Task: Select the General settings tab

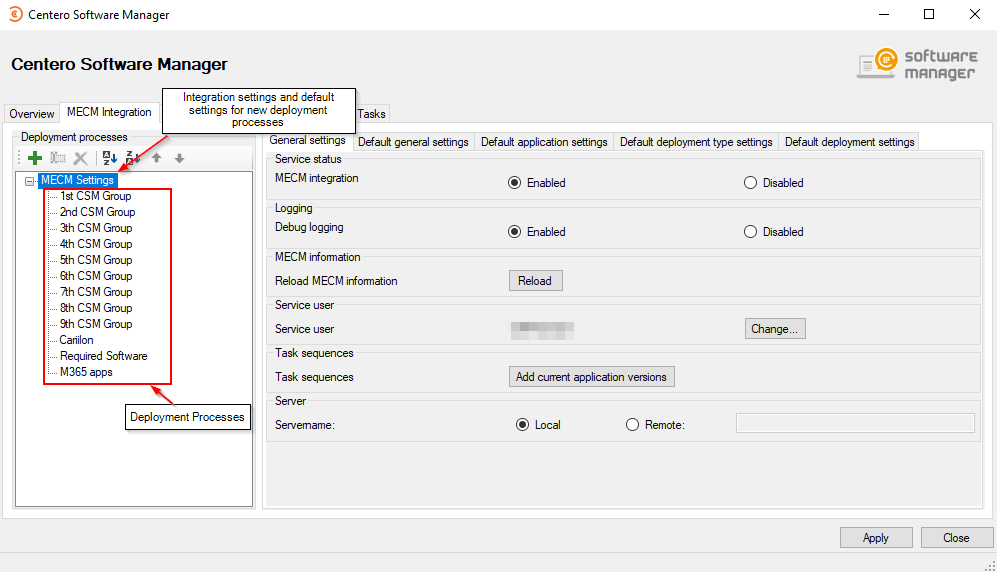Action: click(308, 140)
